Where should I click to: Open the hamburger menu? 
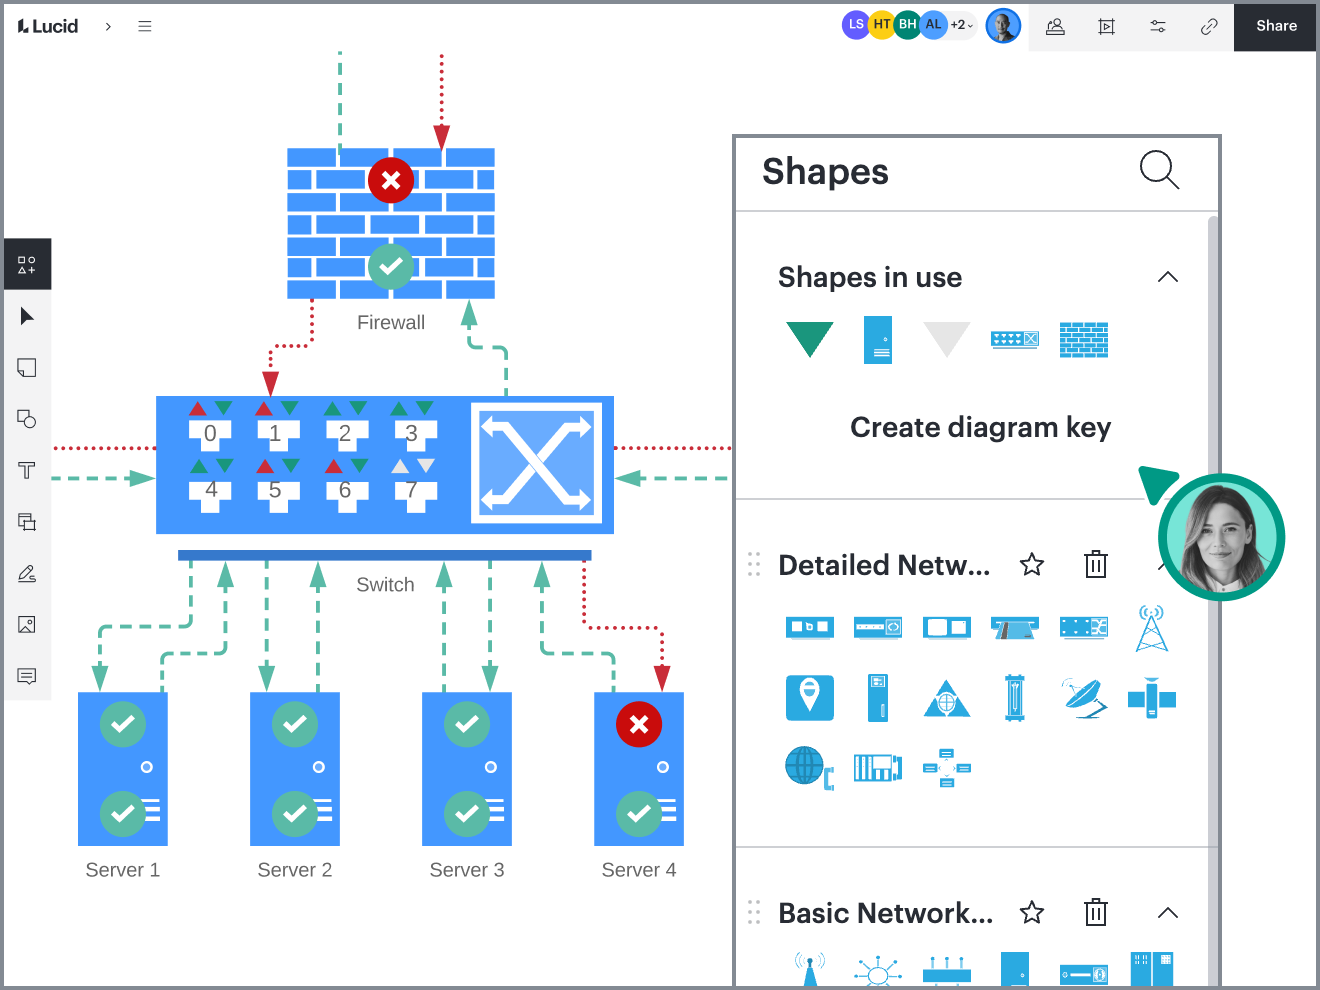pyautogui.click(x=145, y=26)
